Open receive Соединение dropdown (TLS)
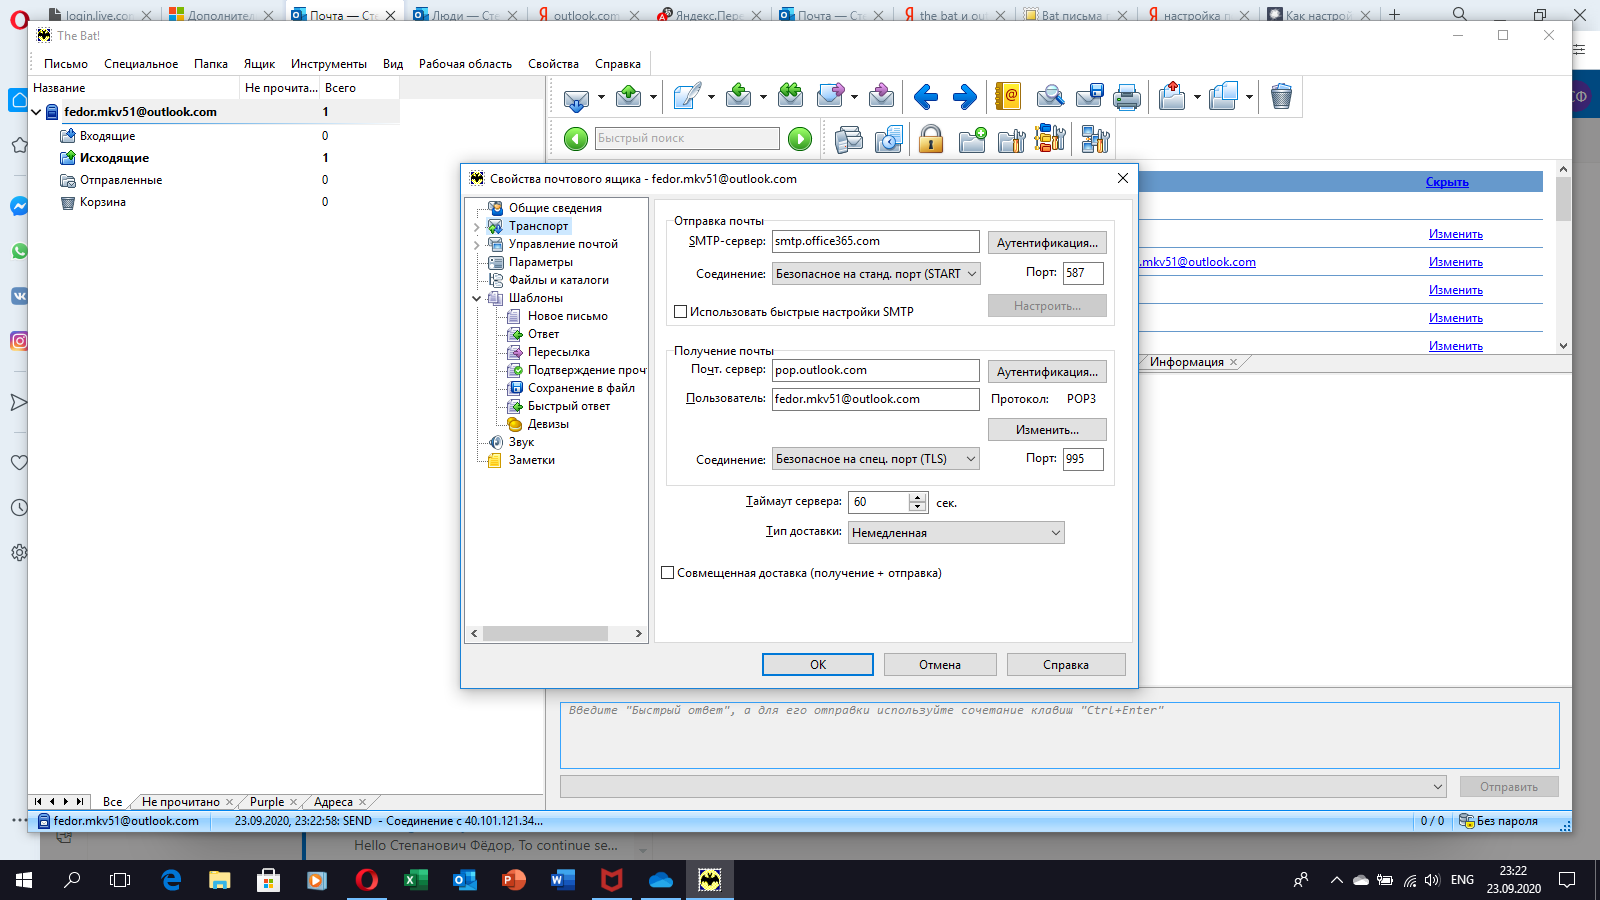1600x900 pixels. tap(876, 459)
